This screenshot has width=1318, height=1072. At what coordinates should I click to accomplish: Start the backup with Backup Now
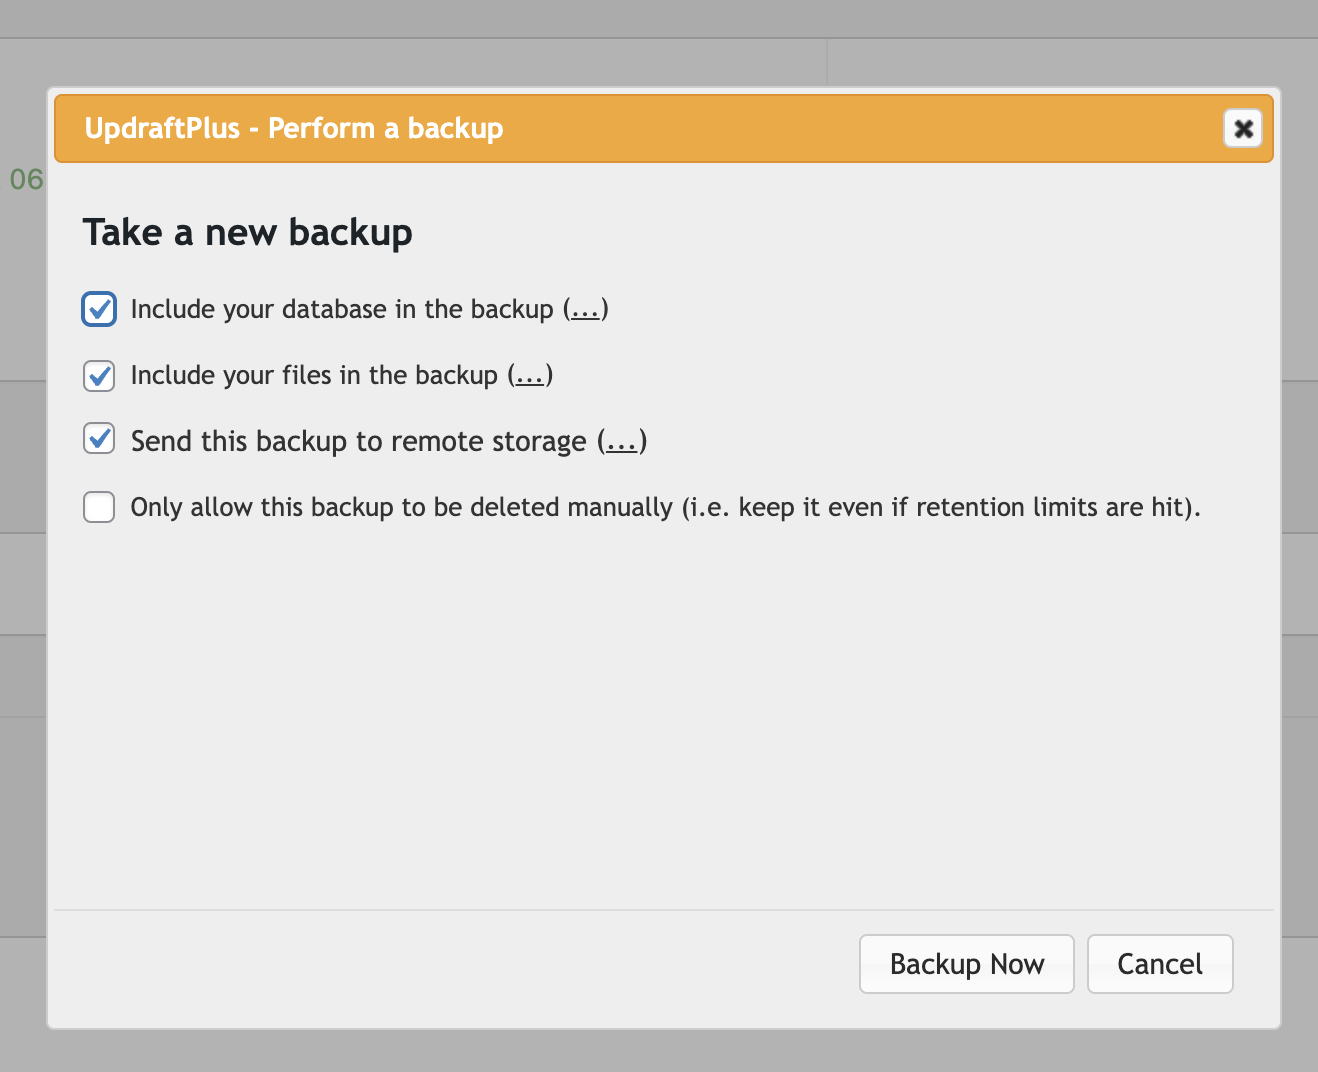tap(967, 964)
